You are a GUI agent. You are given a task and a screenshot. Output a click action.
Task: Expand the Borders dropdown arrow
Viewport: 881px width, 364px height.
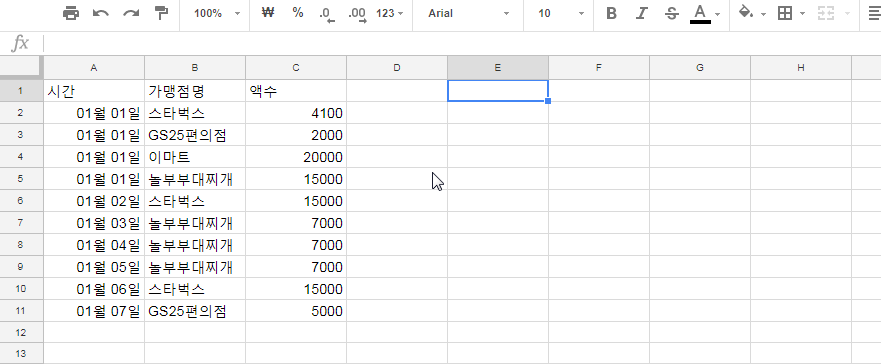pos(802,14)
